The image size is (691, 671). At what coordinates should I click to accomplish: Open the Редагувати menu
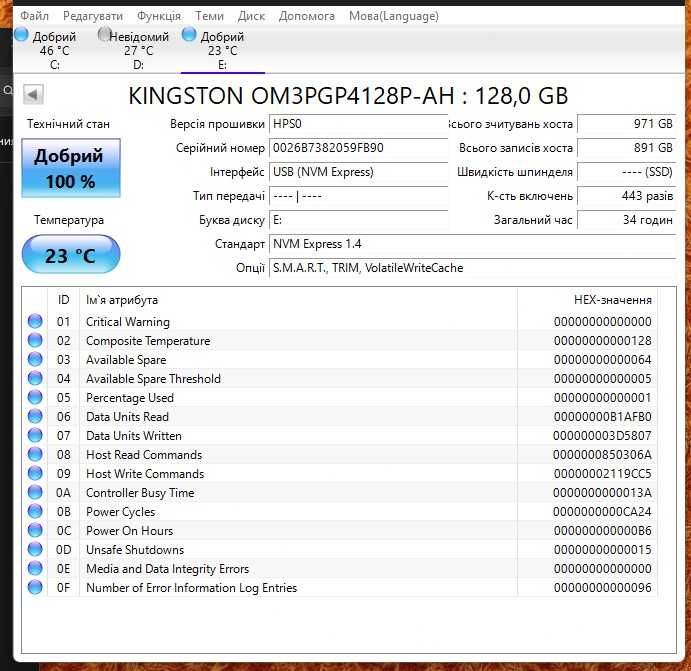(x=93, y=16)
